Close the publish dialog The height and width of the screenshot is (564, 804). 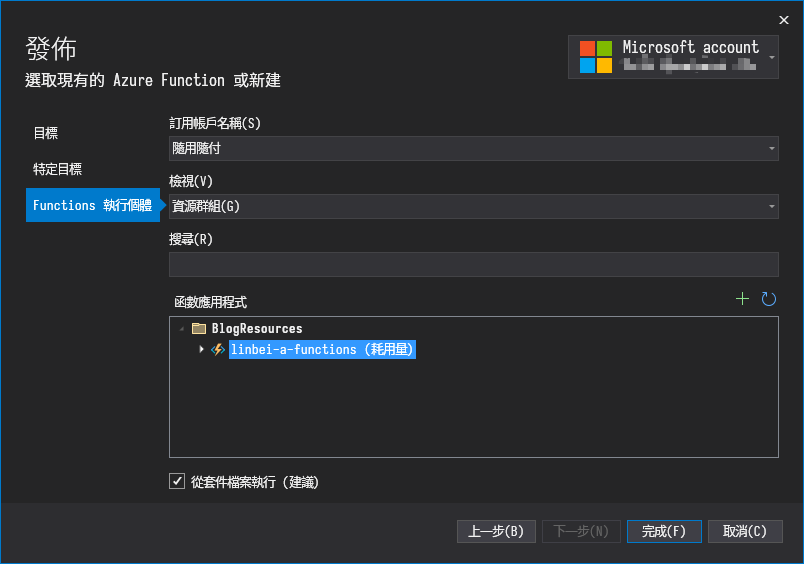click(x=783, y=20)
